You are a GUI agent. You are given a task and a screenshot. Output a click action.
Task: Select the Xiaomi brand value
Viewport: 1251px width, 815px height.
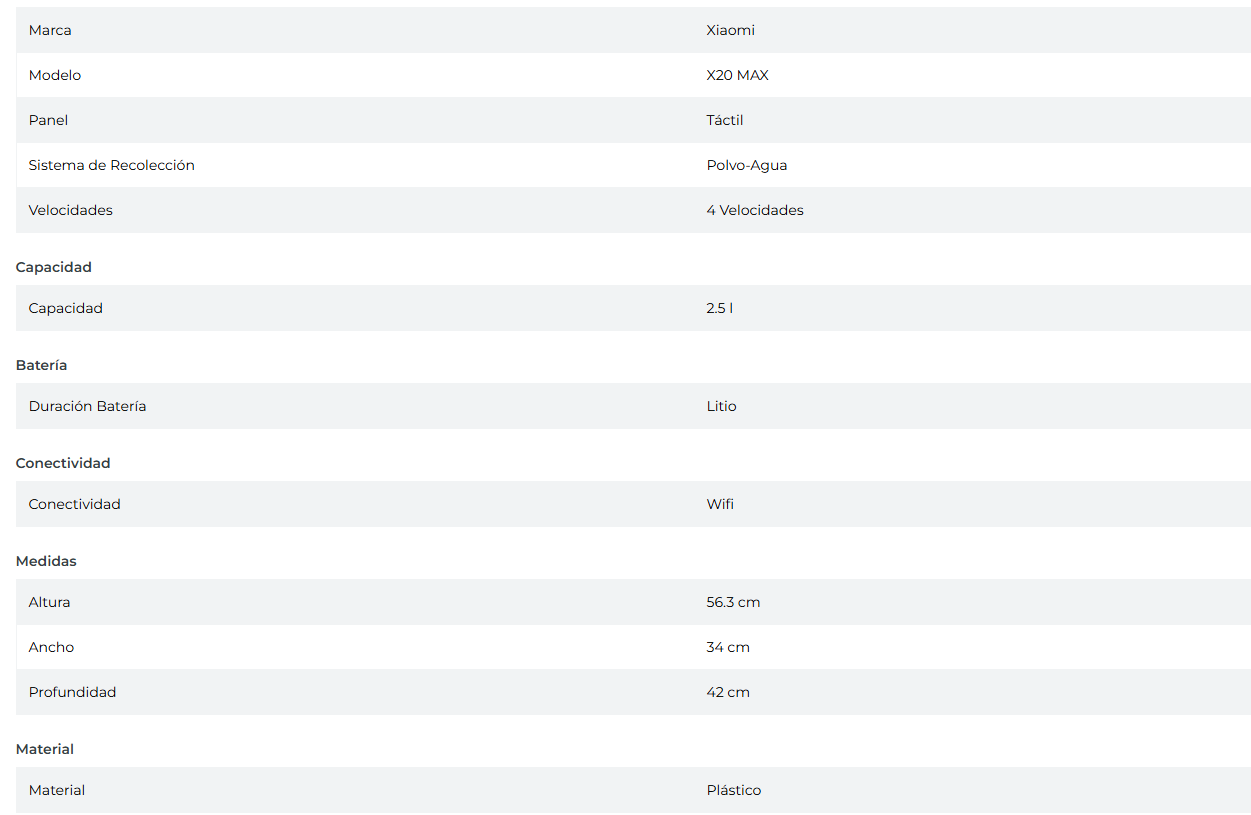tap(730, 30)
